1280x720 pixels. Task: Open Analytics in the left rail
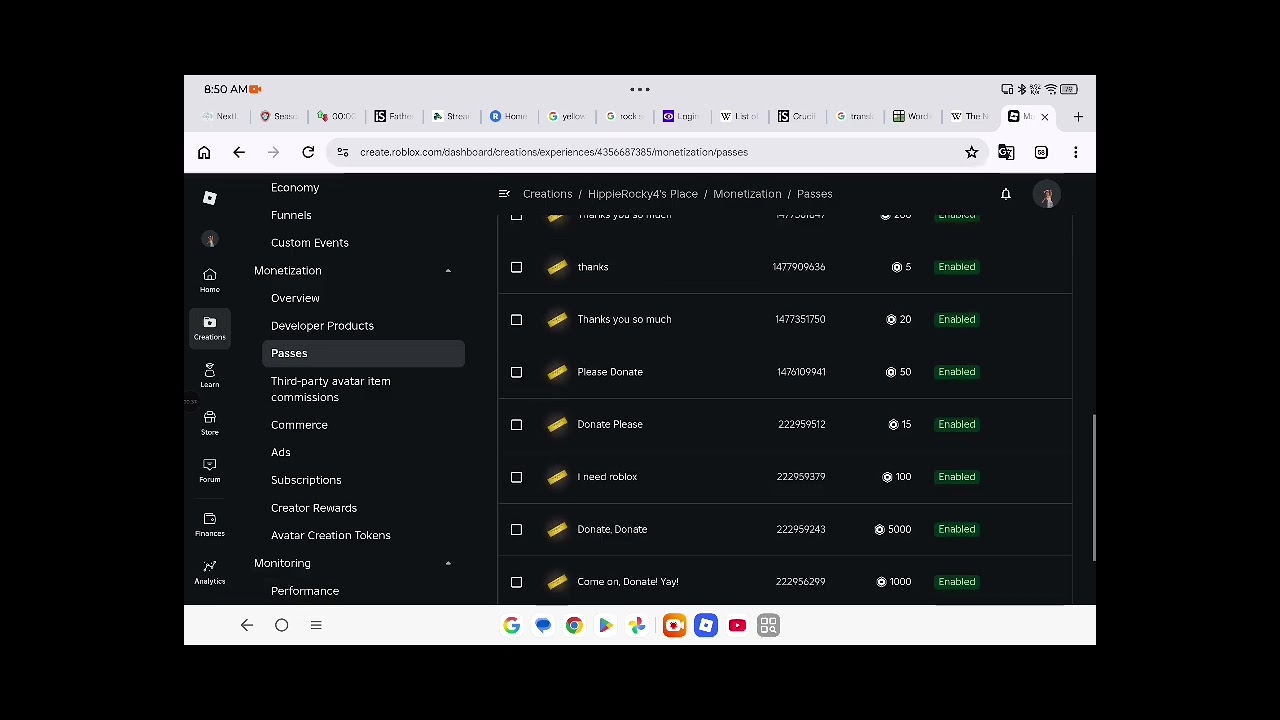209,571
